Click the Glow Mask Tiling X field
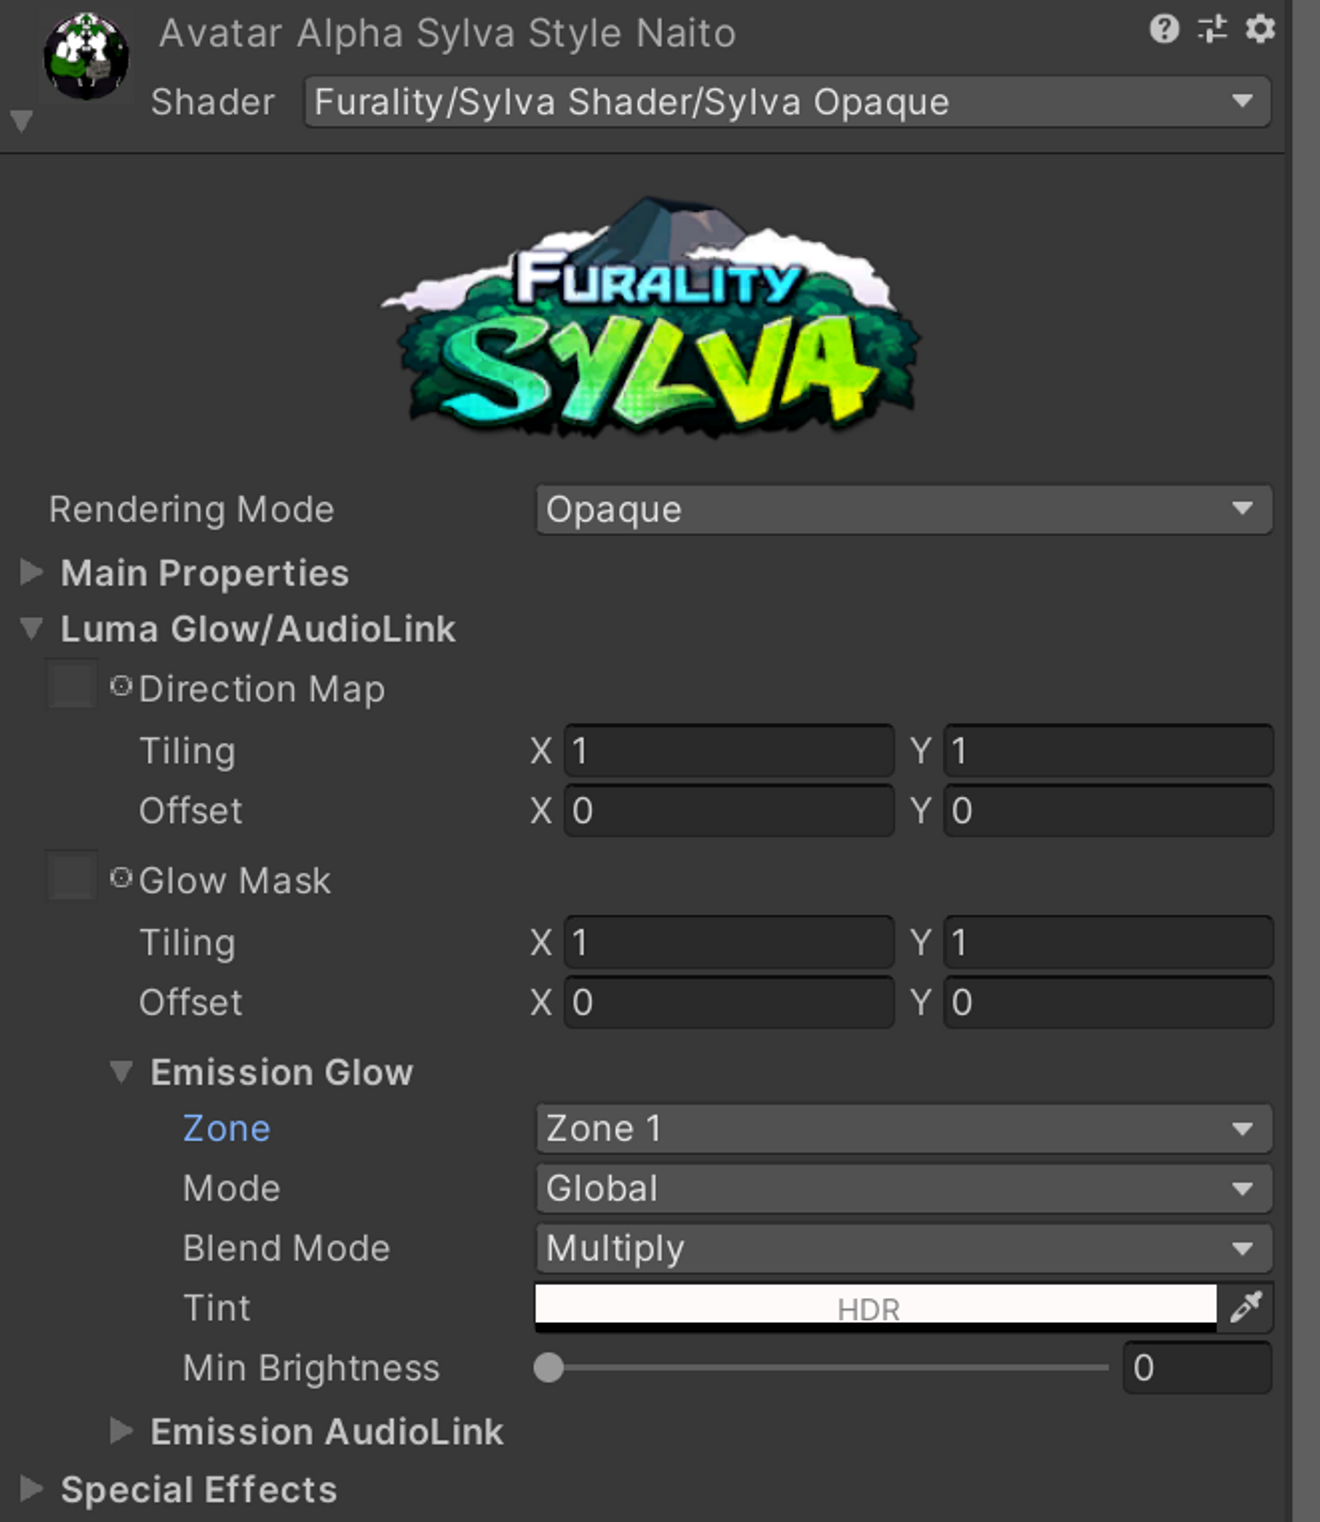This screenshot has height=1522, width=1320. (x=729, y=943)
